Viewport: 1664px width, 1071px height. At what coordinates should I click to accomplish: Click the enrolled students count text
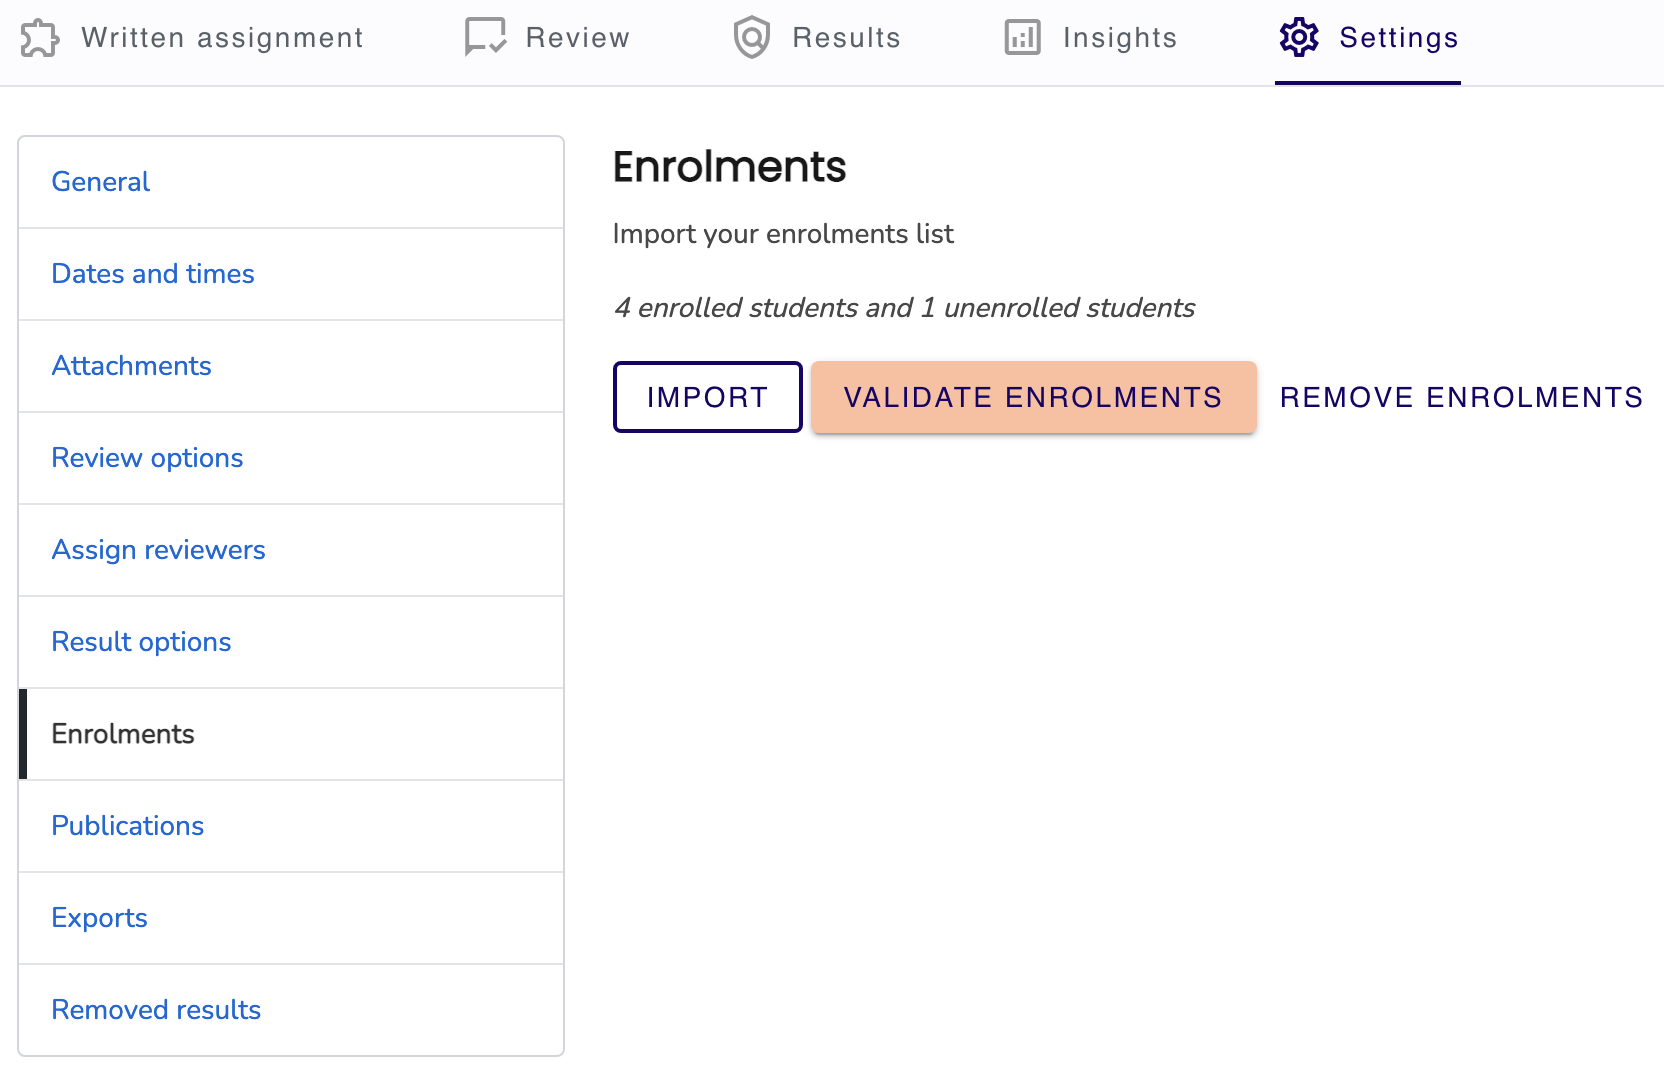904,308
